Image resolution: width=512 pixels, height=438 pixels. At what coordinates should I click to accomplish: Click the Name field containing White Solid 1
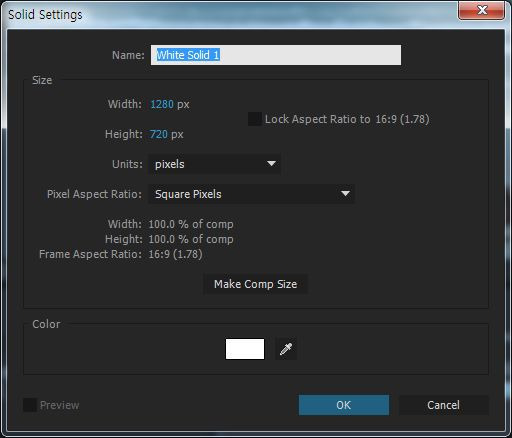(x=276, y=55)
